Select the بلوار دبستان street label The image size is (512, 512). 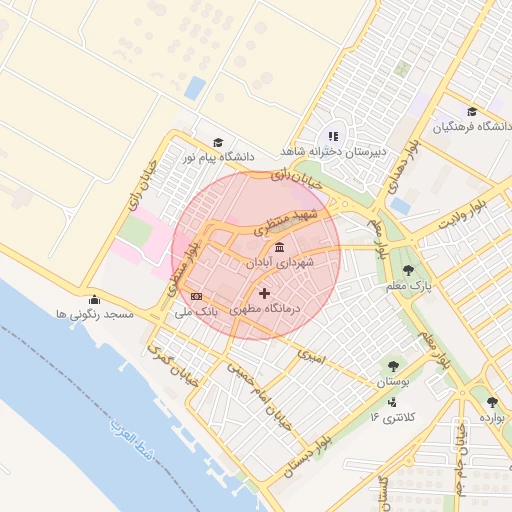coord(308,455)
